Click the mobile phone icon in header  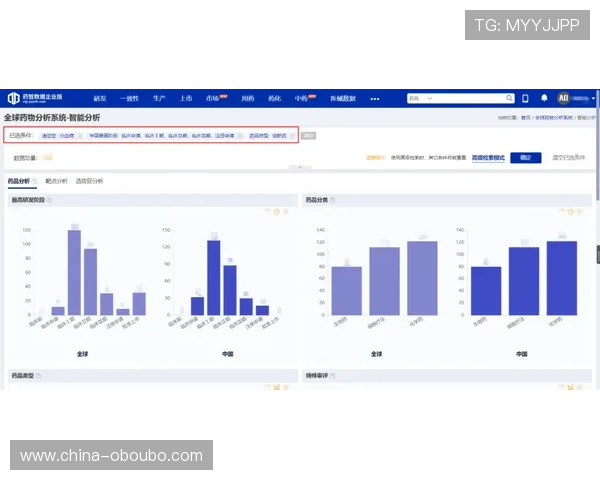(x=525, y=98)
